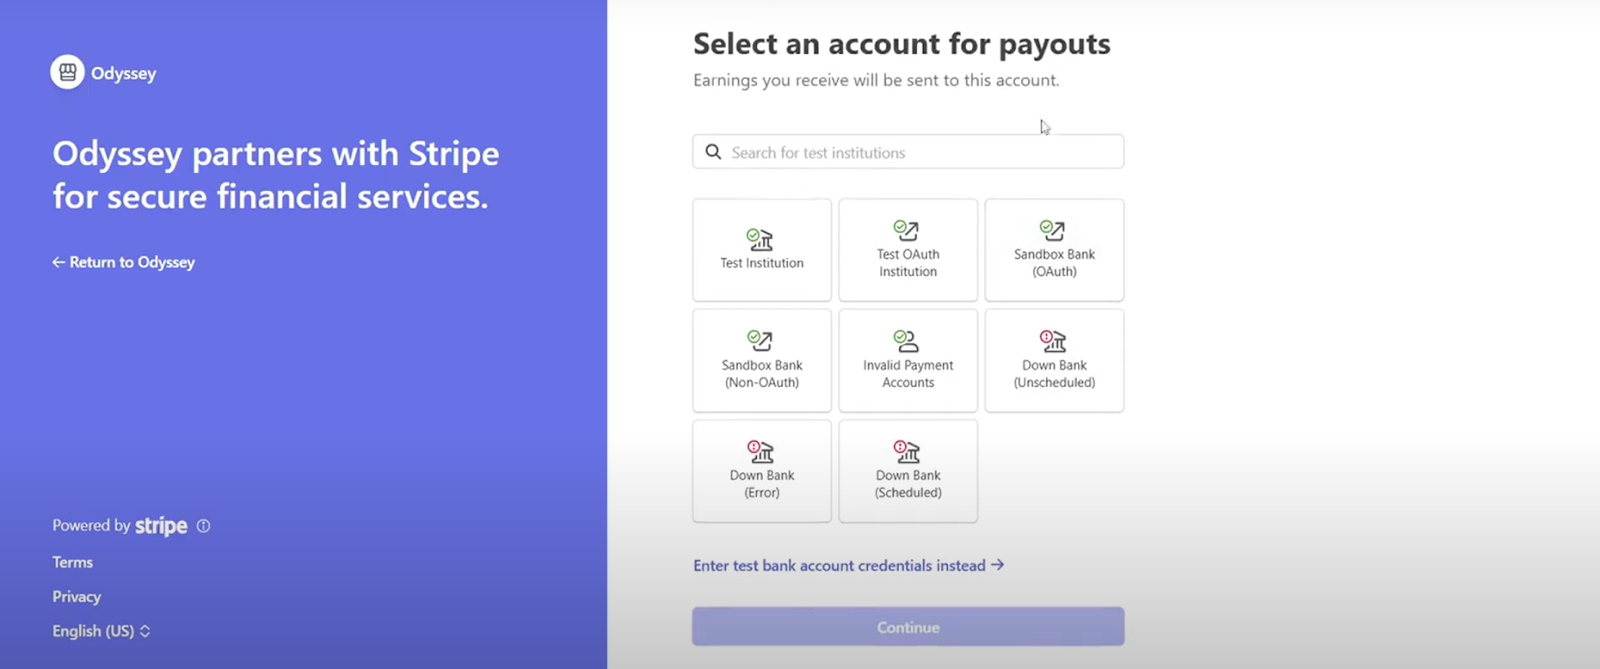Focus the Search for test institutions field
Viewport: 1600px width, 669px height.
(920, 152)
